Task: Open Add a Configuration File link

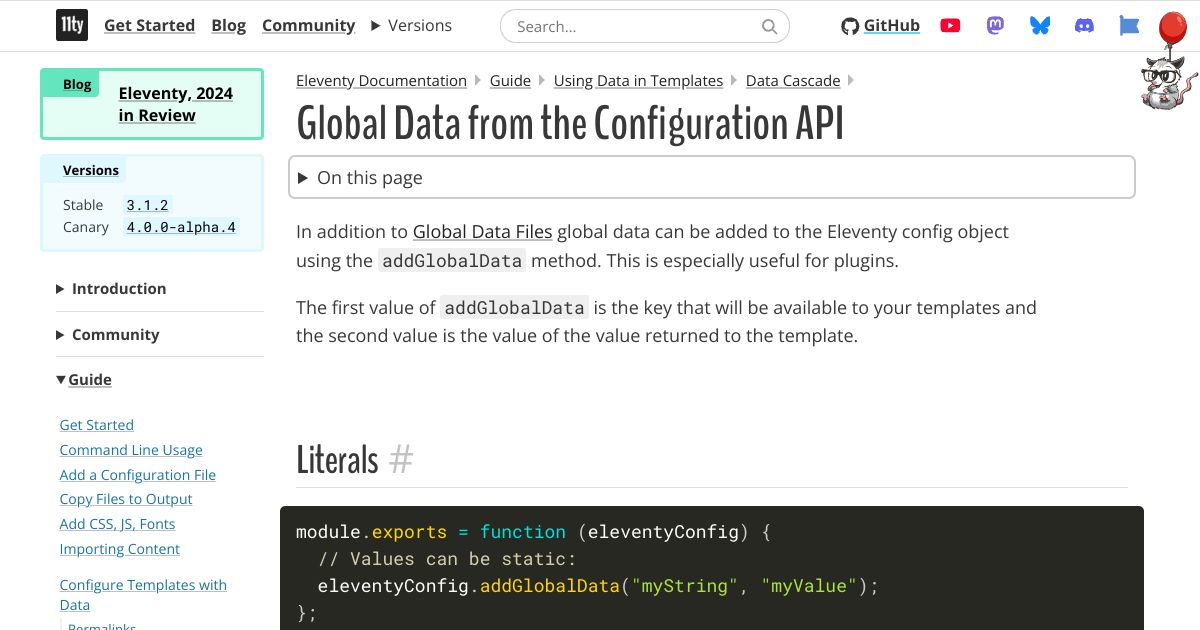Action: click(x=138, y=475)
